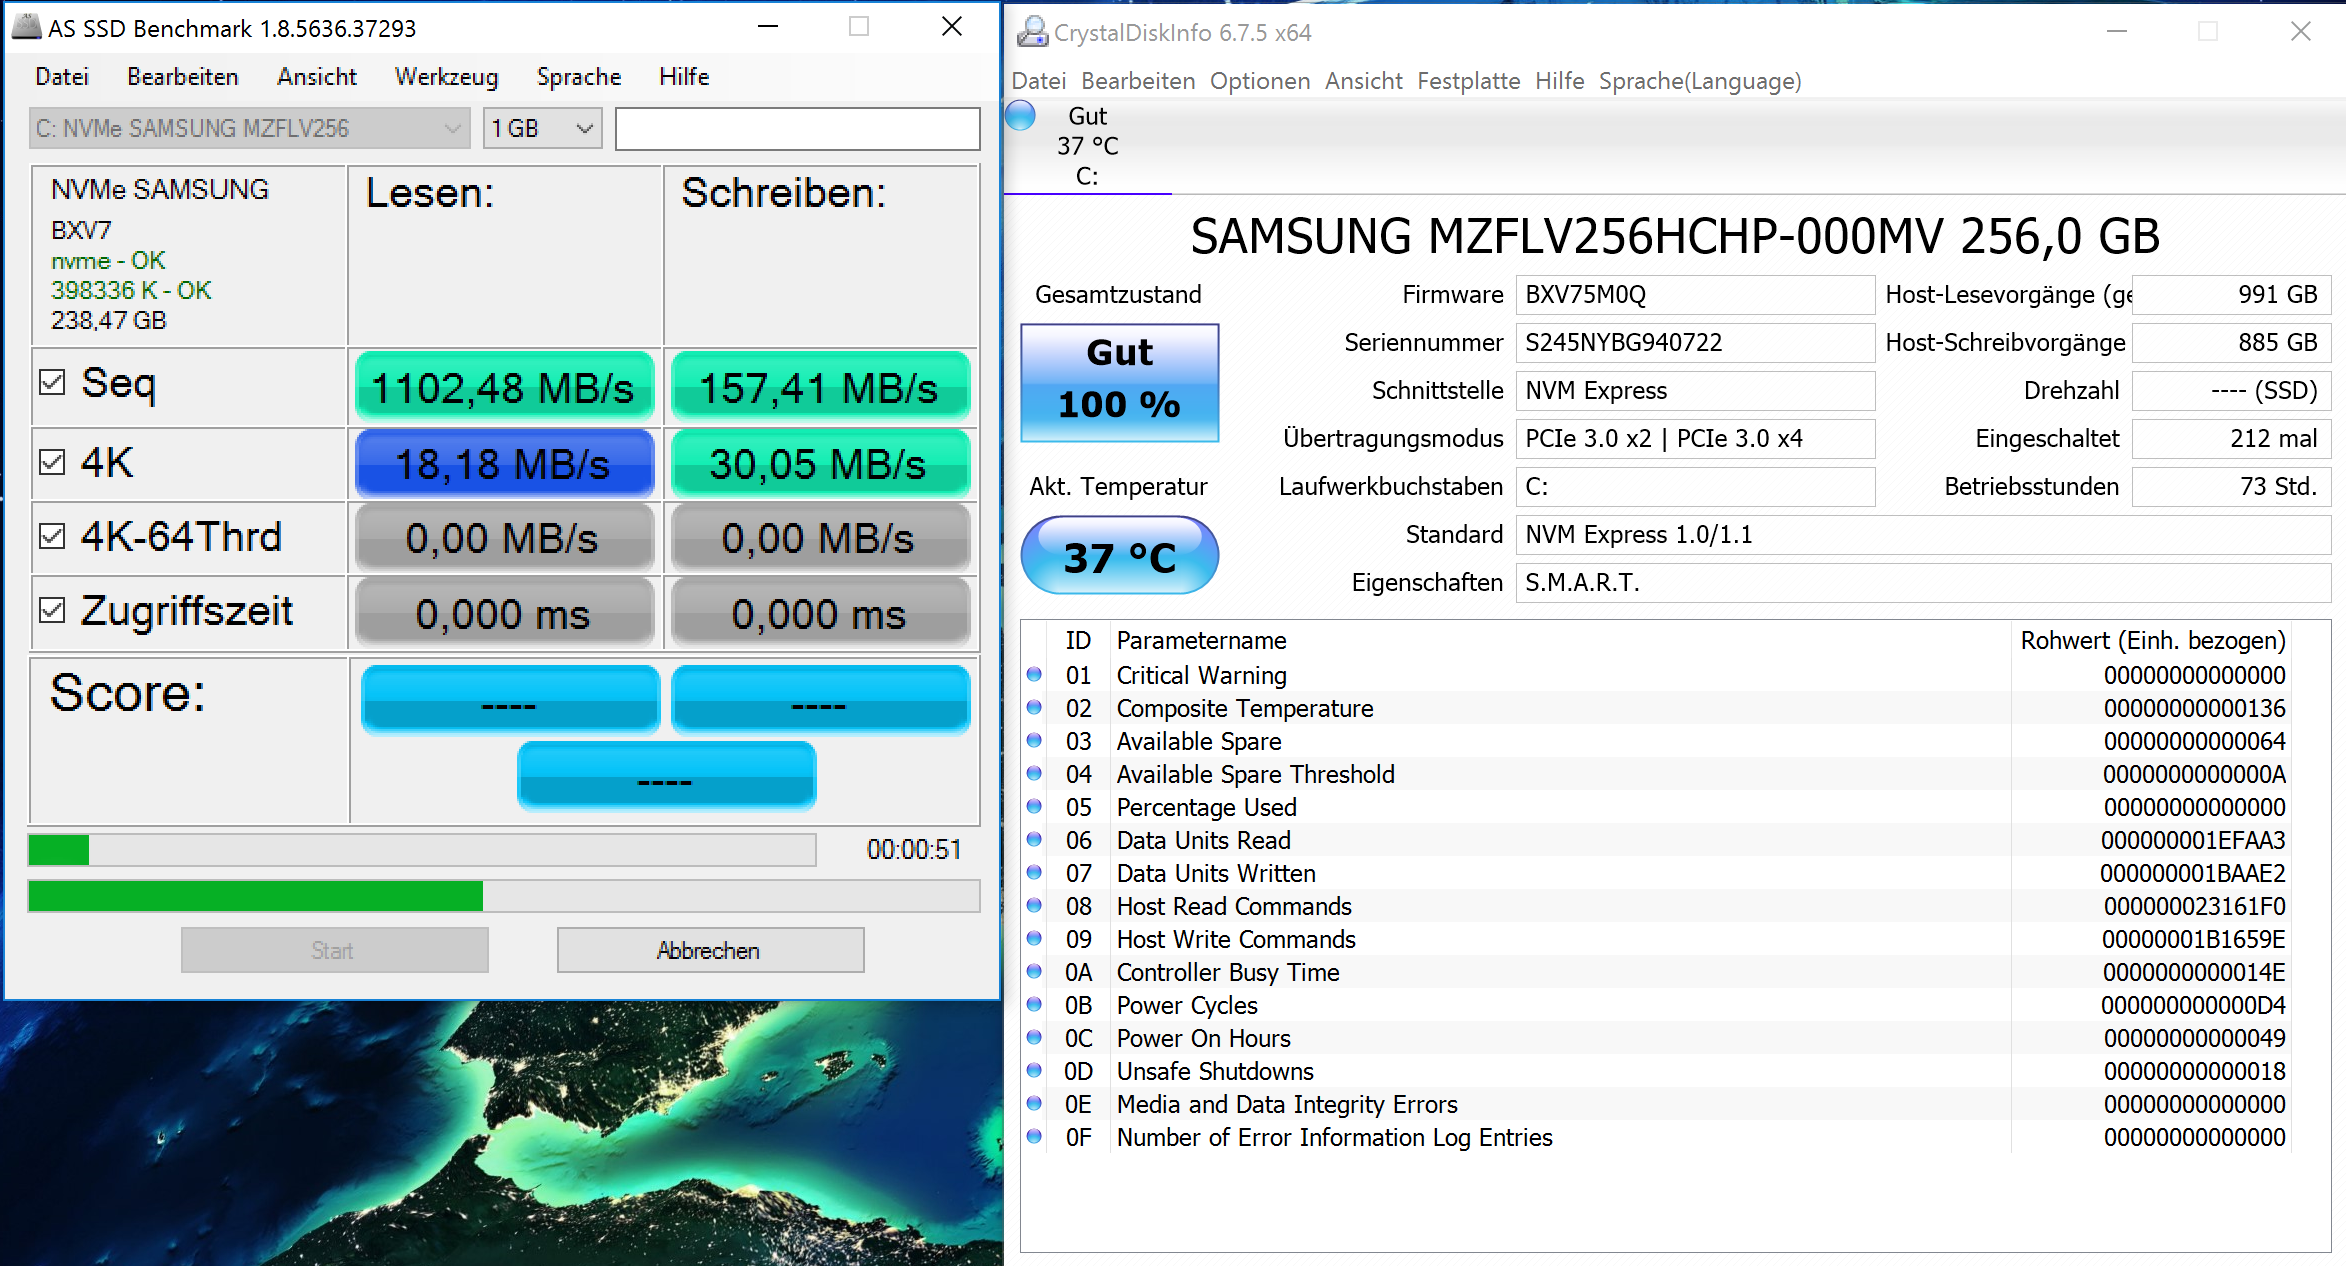
Task: Click the status dot for Error Information Log Entries
Action: point(1035,1137)
